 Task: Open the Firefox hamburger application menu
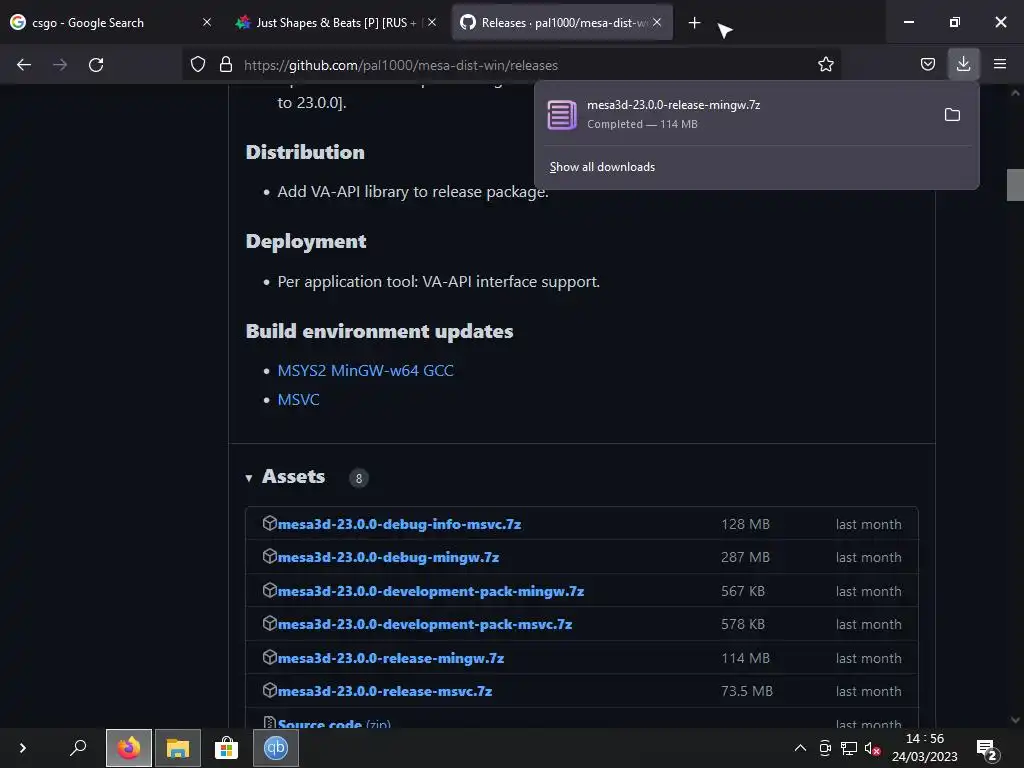(1000, 64)
